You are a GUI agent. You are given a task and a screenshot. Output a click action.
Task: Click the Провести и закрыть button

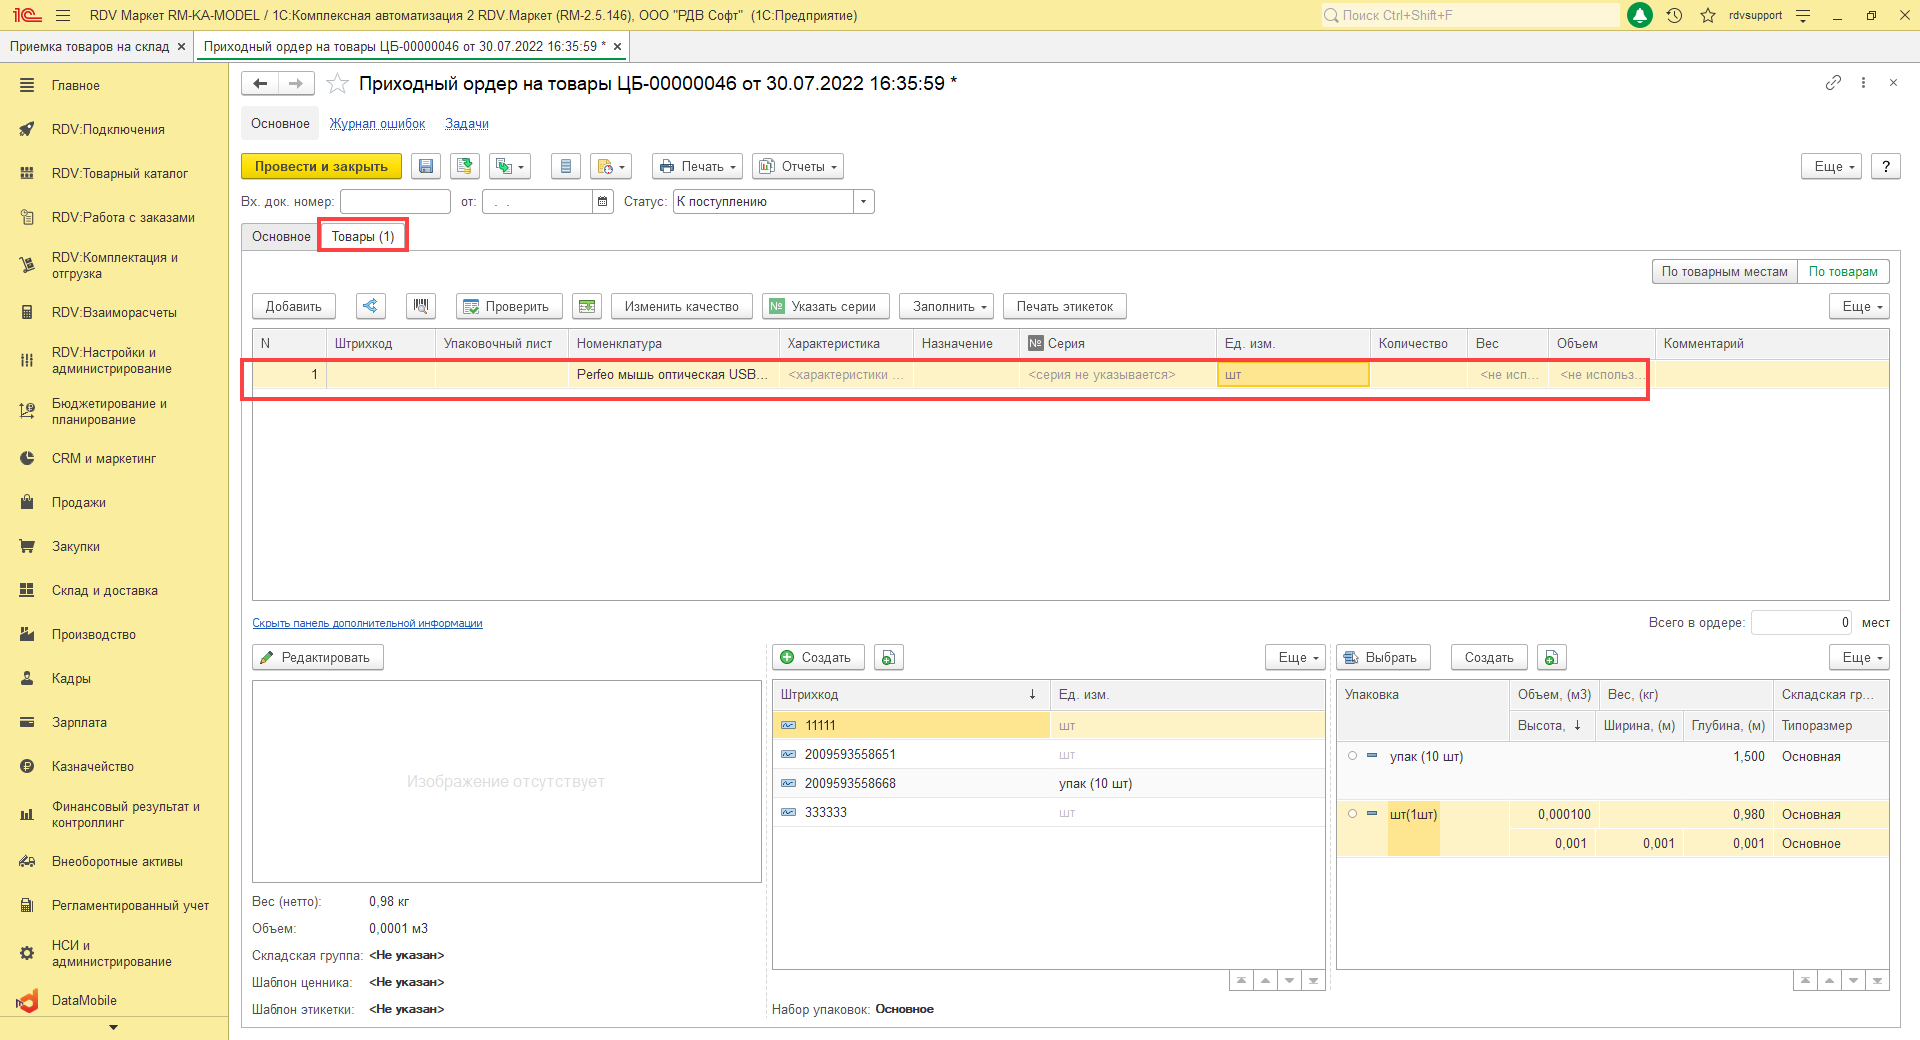click(321, 167)
